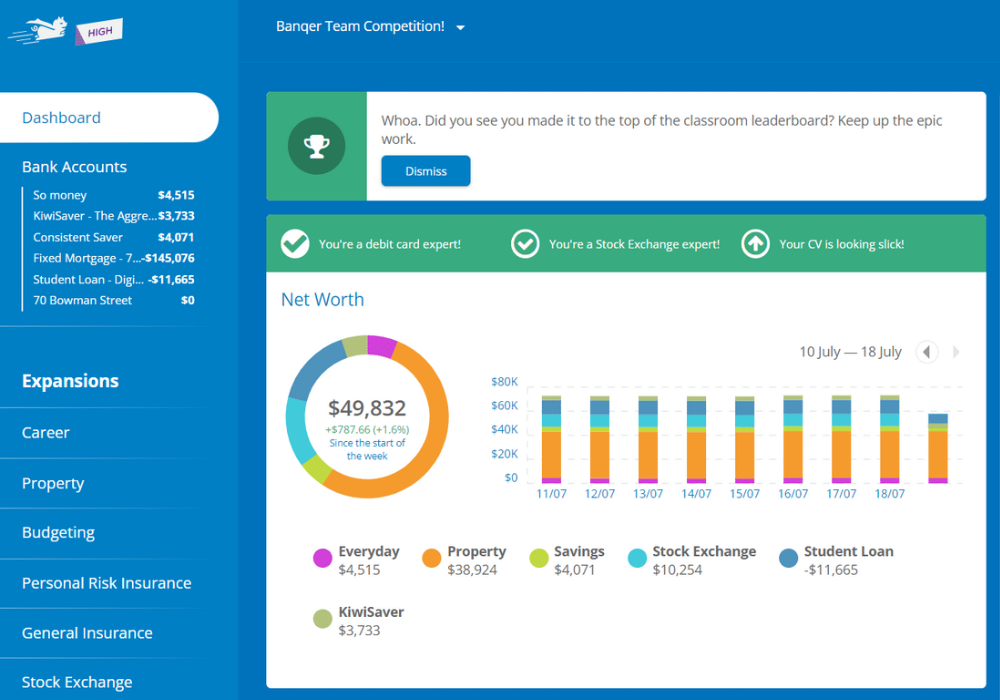This screenshot has width=1000, height=700.
Task: Click the CV upward-arrow badge icon
Action: tap(755, 243)
